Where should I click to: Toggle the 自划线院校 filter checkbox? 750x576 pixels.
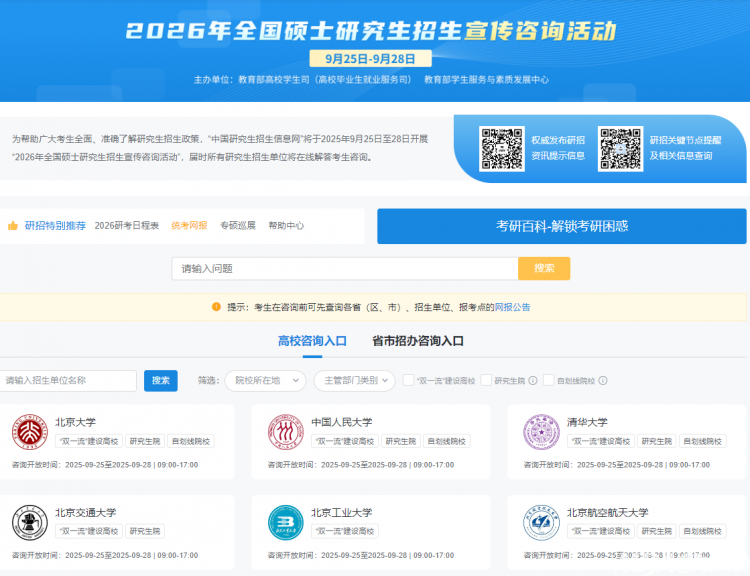coord(548,380)
